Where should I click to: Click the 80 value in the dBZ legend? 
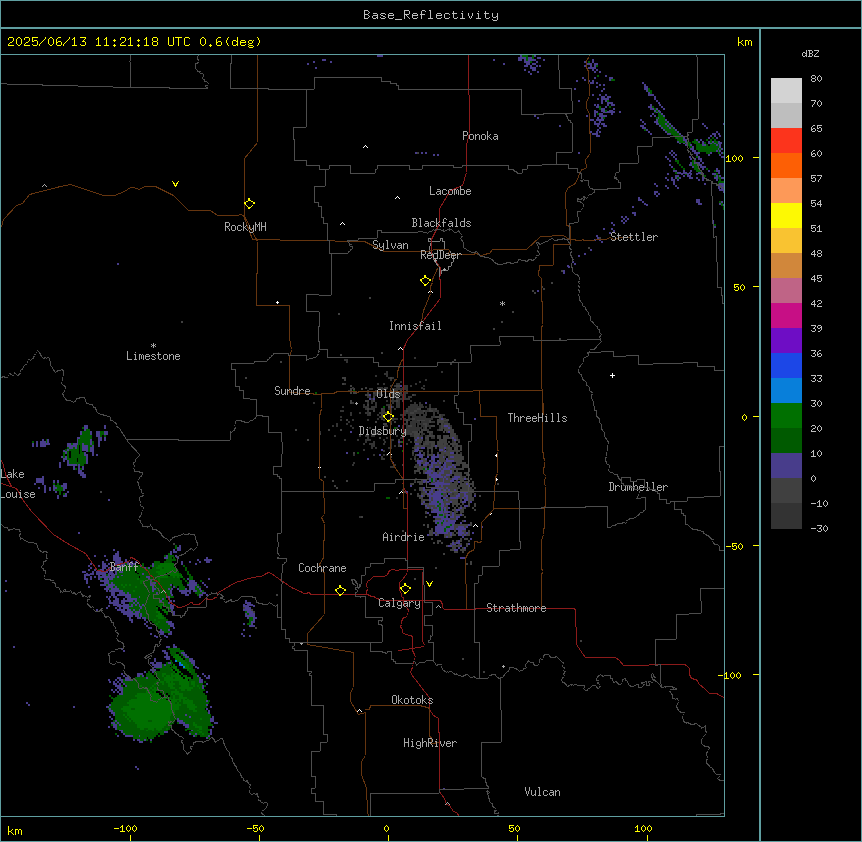[816, 79]
